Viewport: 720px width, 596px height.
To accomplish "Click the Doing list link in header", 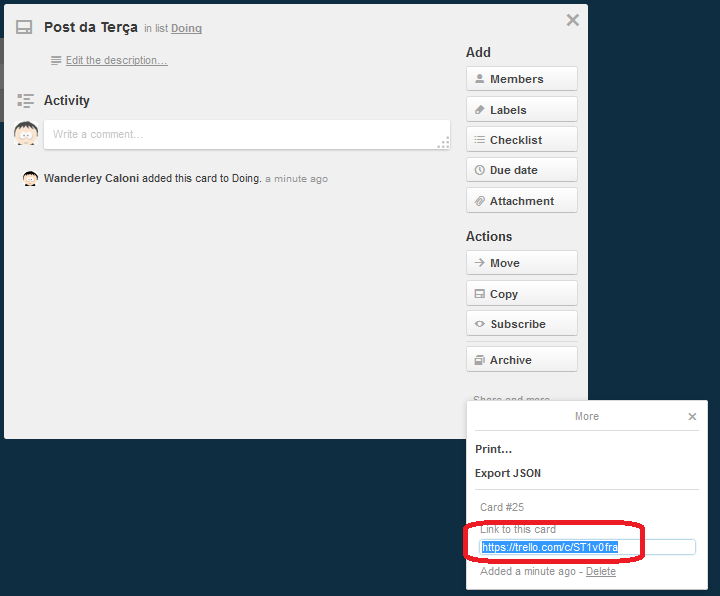I will click(186, 29).
